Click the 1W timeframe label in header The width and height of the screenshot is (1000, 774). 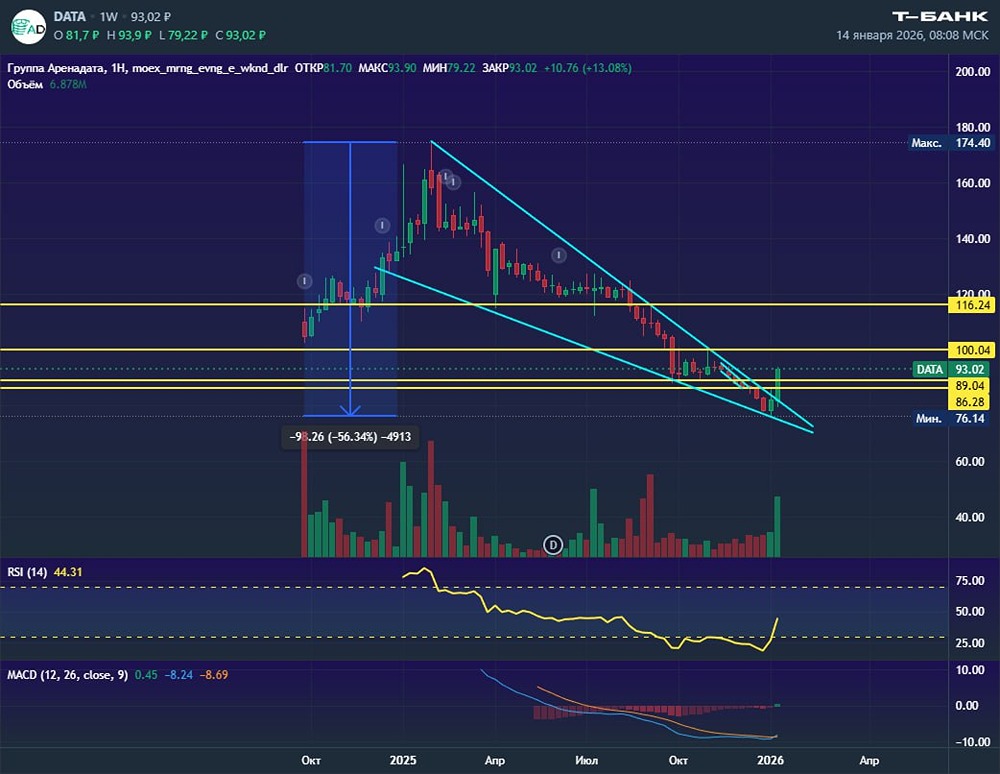(x=108, y=17)
